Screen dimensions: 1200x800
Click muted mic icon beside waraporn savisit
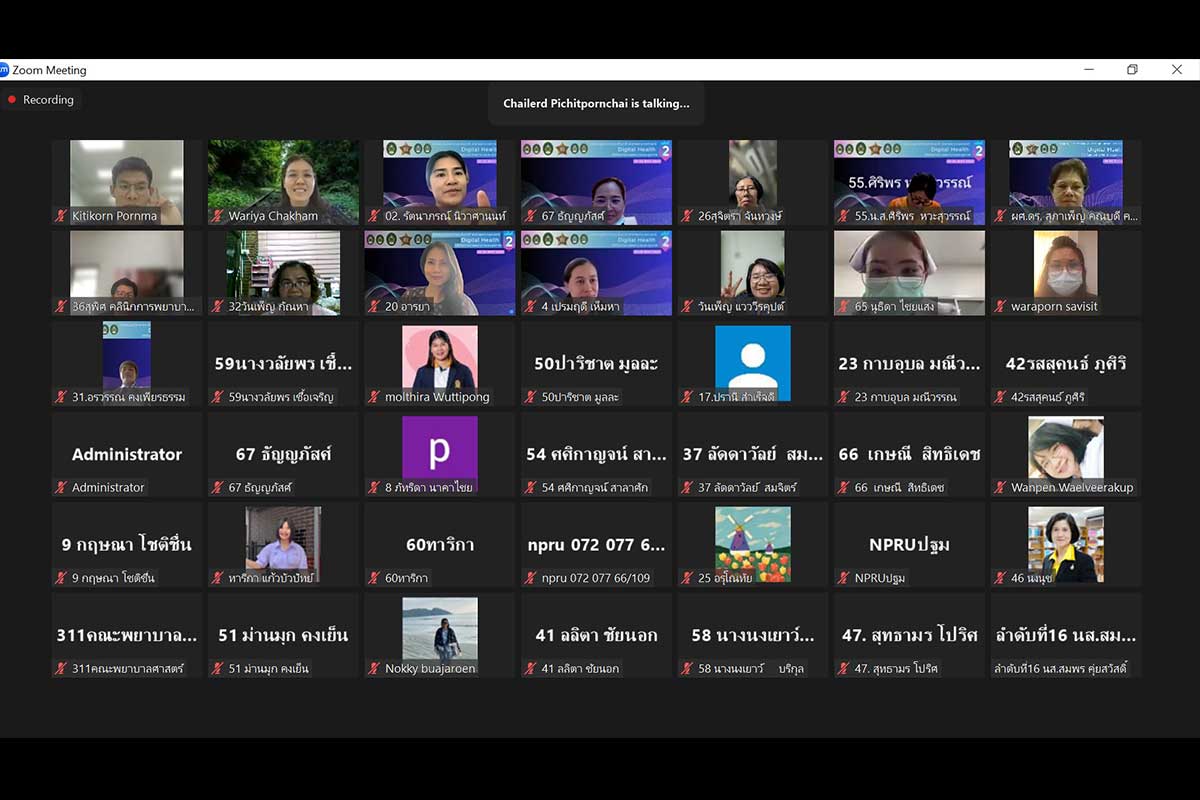point(1002,307)
